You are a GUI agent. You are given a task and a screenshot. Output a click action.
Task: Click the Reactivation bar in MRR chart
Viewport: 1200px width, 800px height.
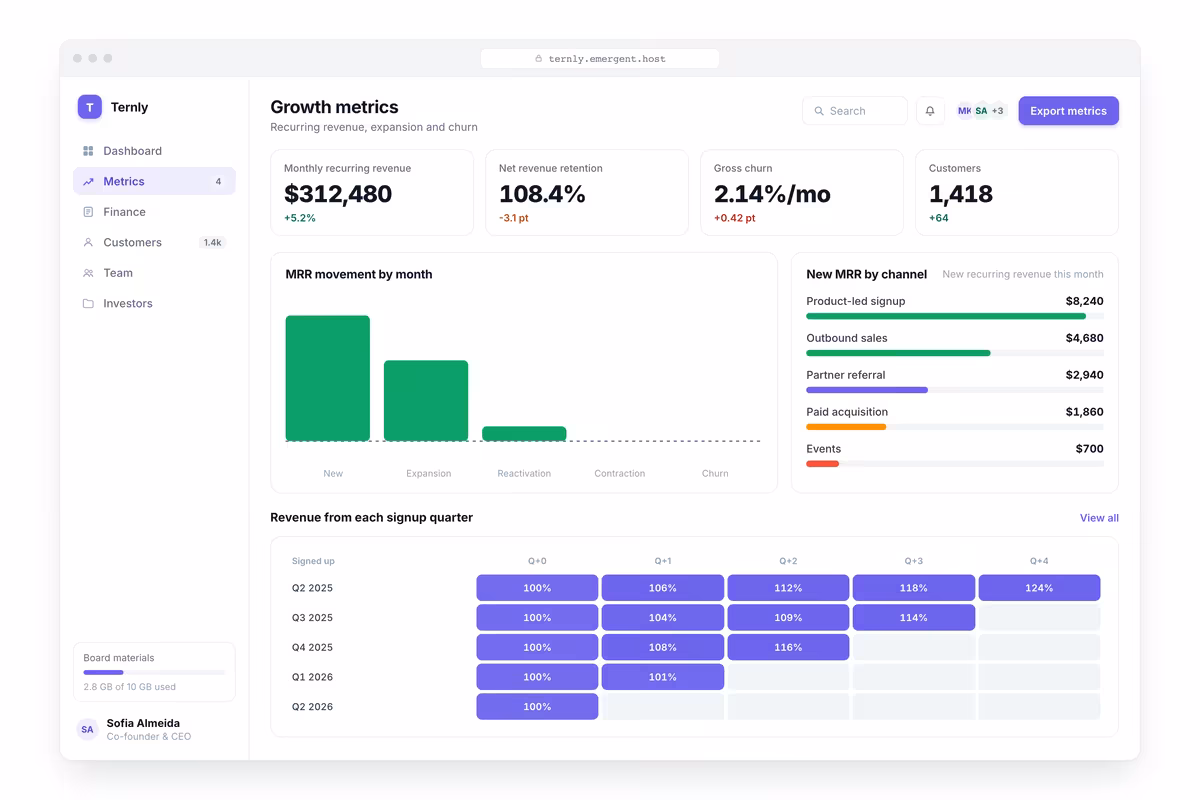click(524, 434)
